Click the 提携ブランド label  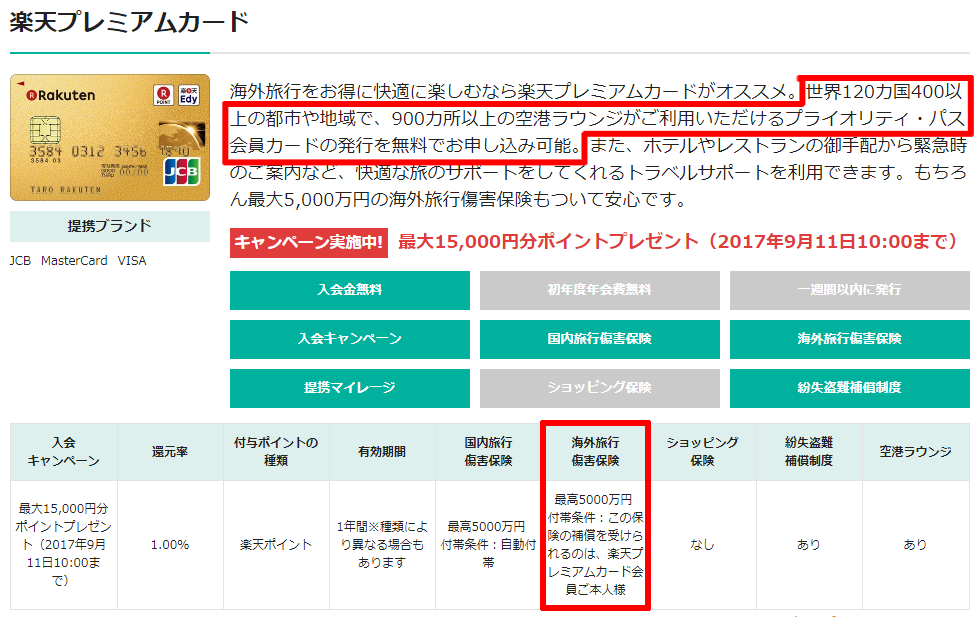[110, 226]
